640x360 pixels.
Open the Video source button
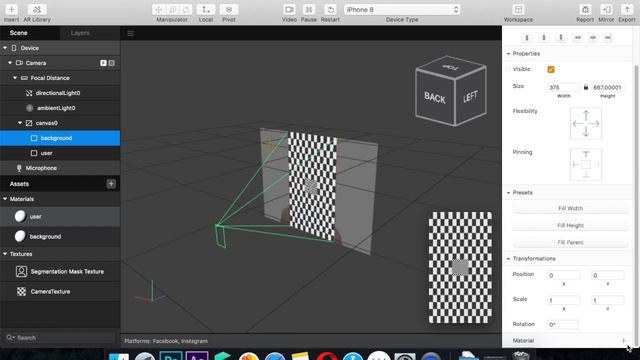289,9
